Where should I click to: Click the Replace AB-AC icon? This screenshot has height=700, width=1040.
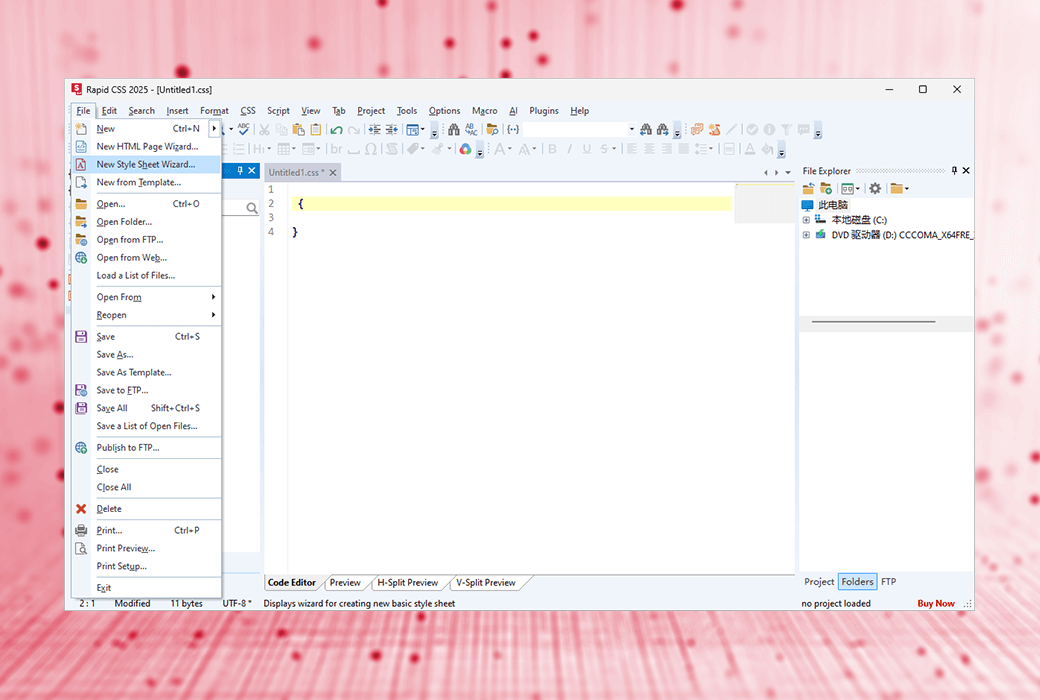471,129
